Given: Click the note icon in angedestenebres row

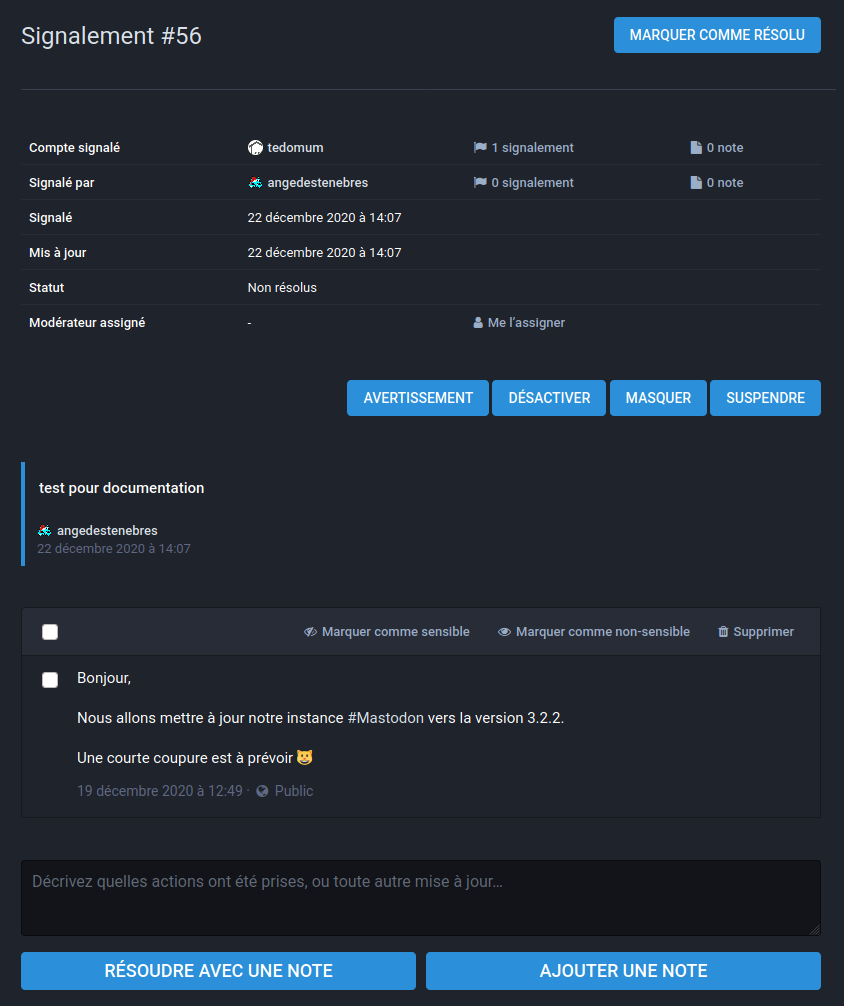Looking at the screenshot, I should click(x=696, y=183).
